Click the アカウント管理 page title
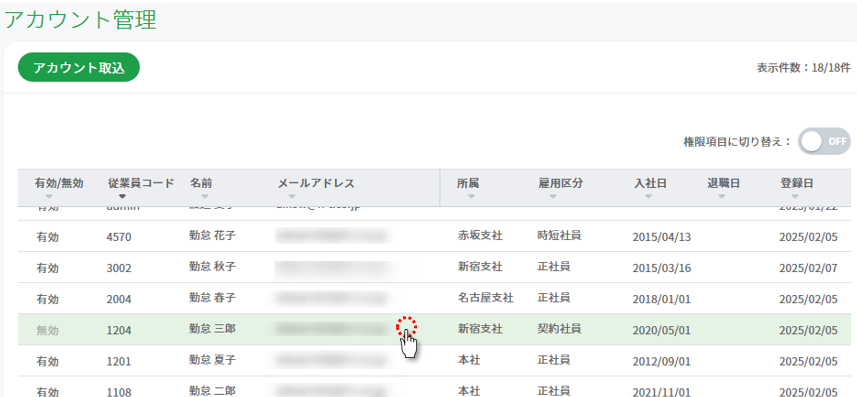 pos(81,20)
